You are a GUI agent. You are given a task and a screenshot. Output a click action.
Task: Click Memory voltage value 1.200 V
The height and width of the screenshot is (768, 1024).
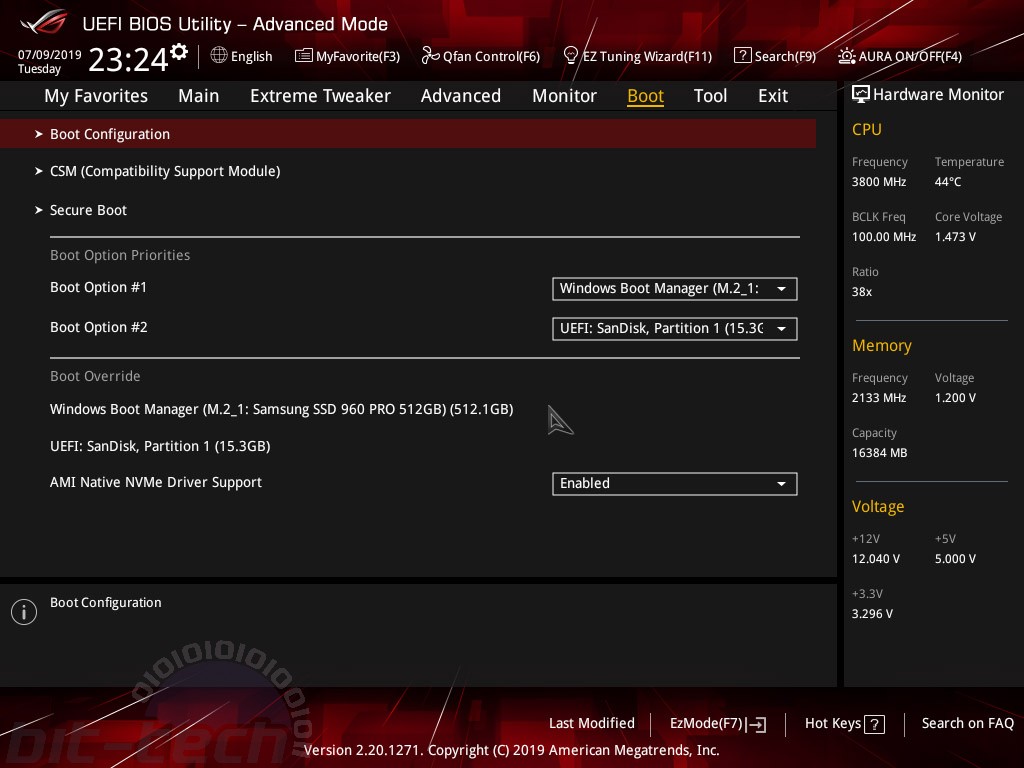tap(955, 398)
